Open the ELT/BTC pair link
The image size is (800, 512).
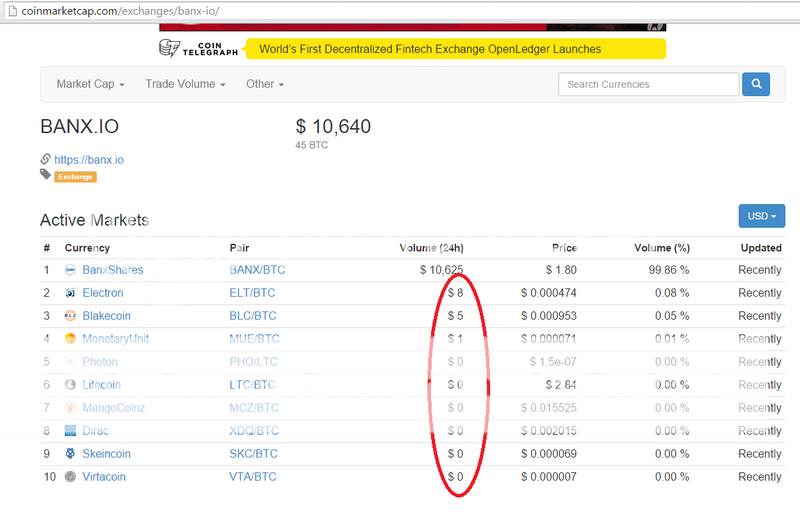(252, 293)
